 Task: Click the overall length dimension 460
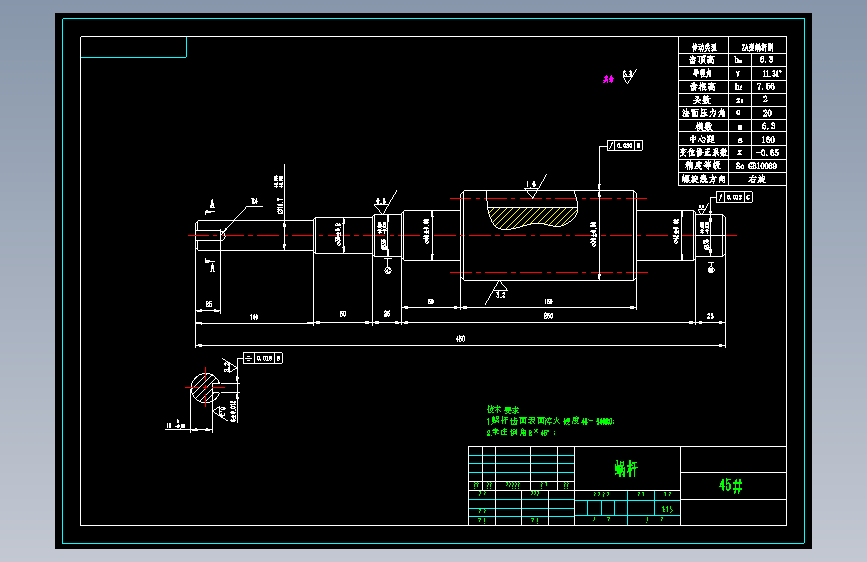[461, 339]
